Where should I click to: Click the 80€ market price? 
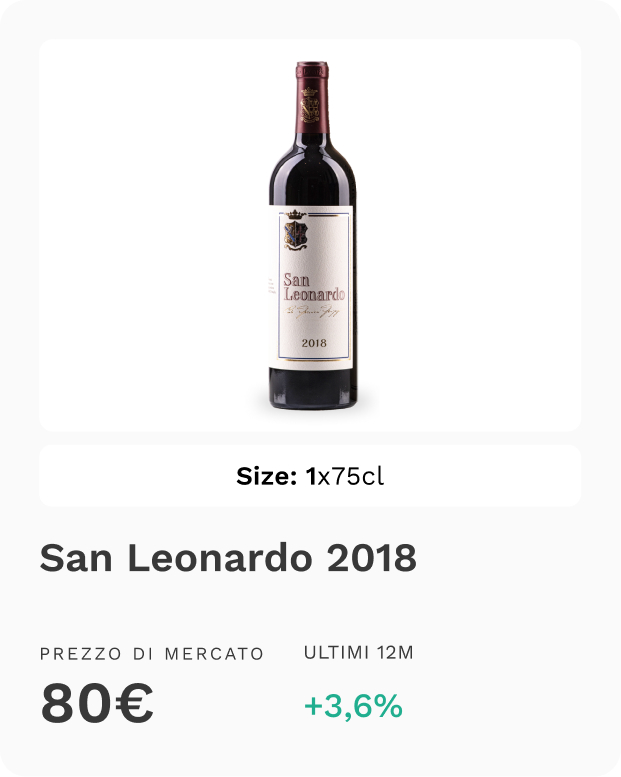click(97, 704)
